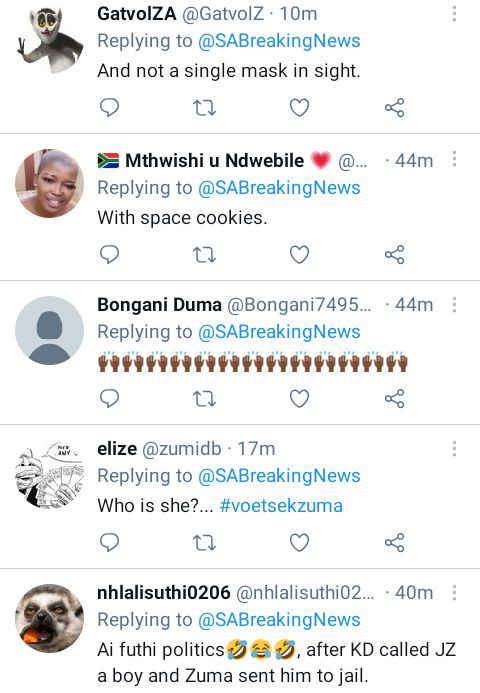Like the 'With space cookies' tweet
480x693 pixels.
tap(299, 255)
